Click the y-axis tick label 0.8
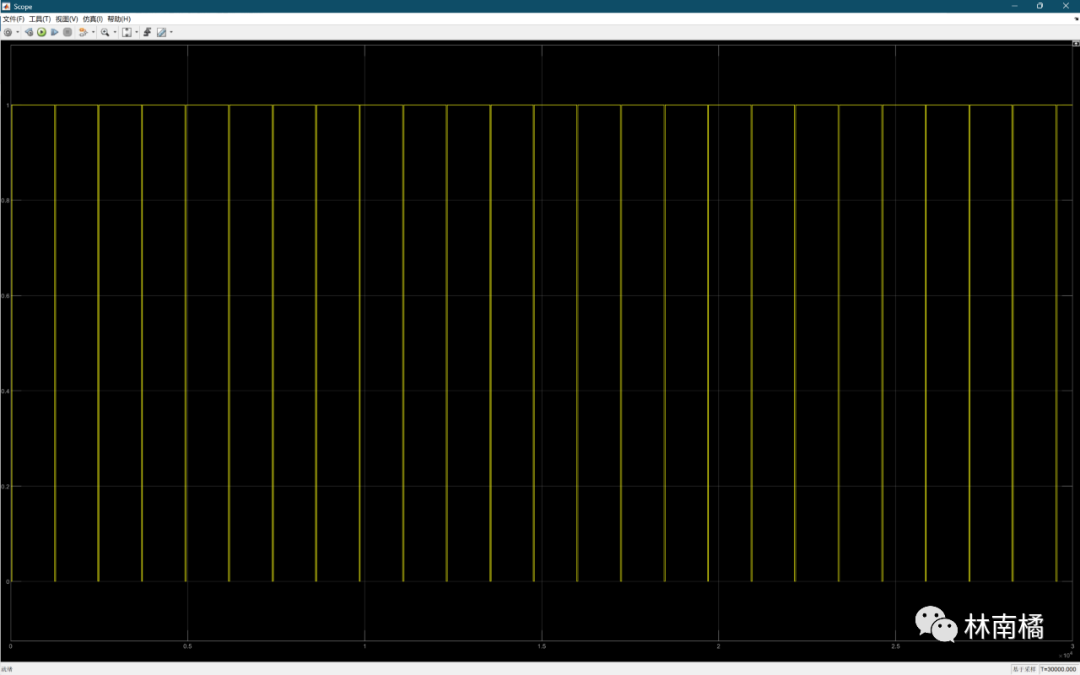Viewport: 1080px width, 675px height. click(6, 200)
